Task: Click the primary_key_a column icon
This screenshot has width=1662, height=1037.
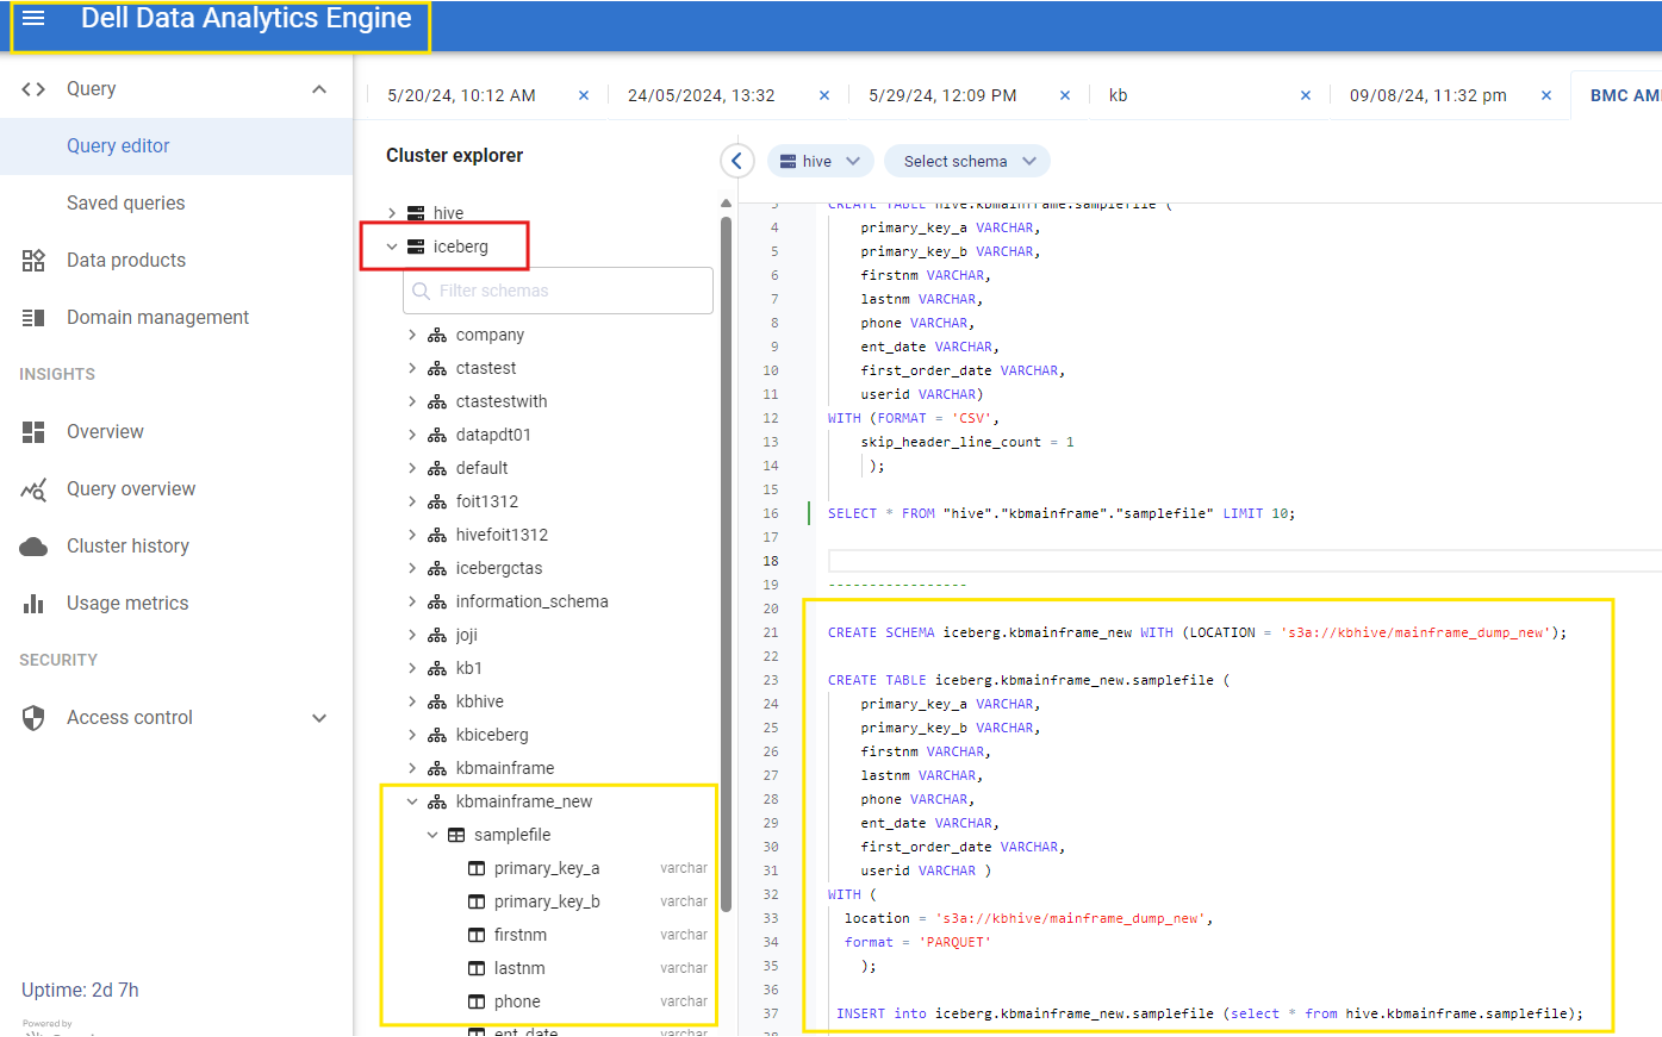Action: coord(477,868)
